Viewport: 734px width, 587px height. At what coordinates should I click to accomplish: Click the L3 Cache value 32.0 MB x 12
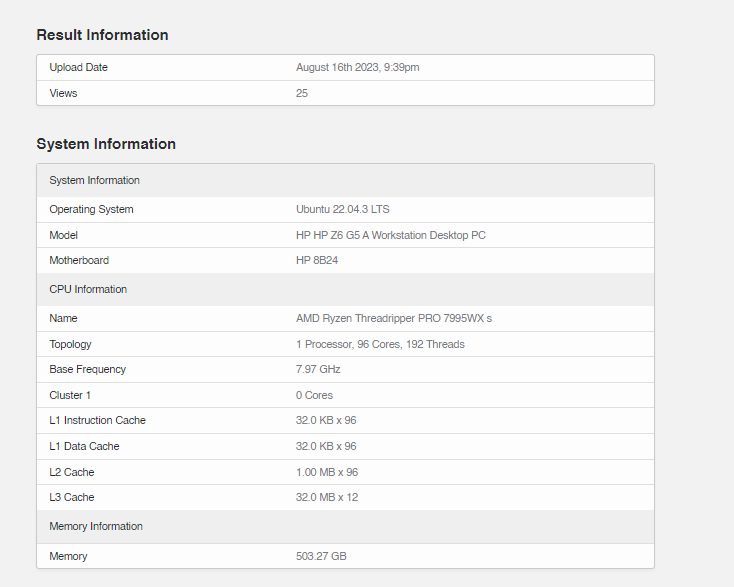[x=326, y=497]
